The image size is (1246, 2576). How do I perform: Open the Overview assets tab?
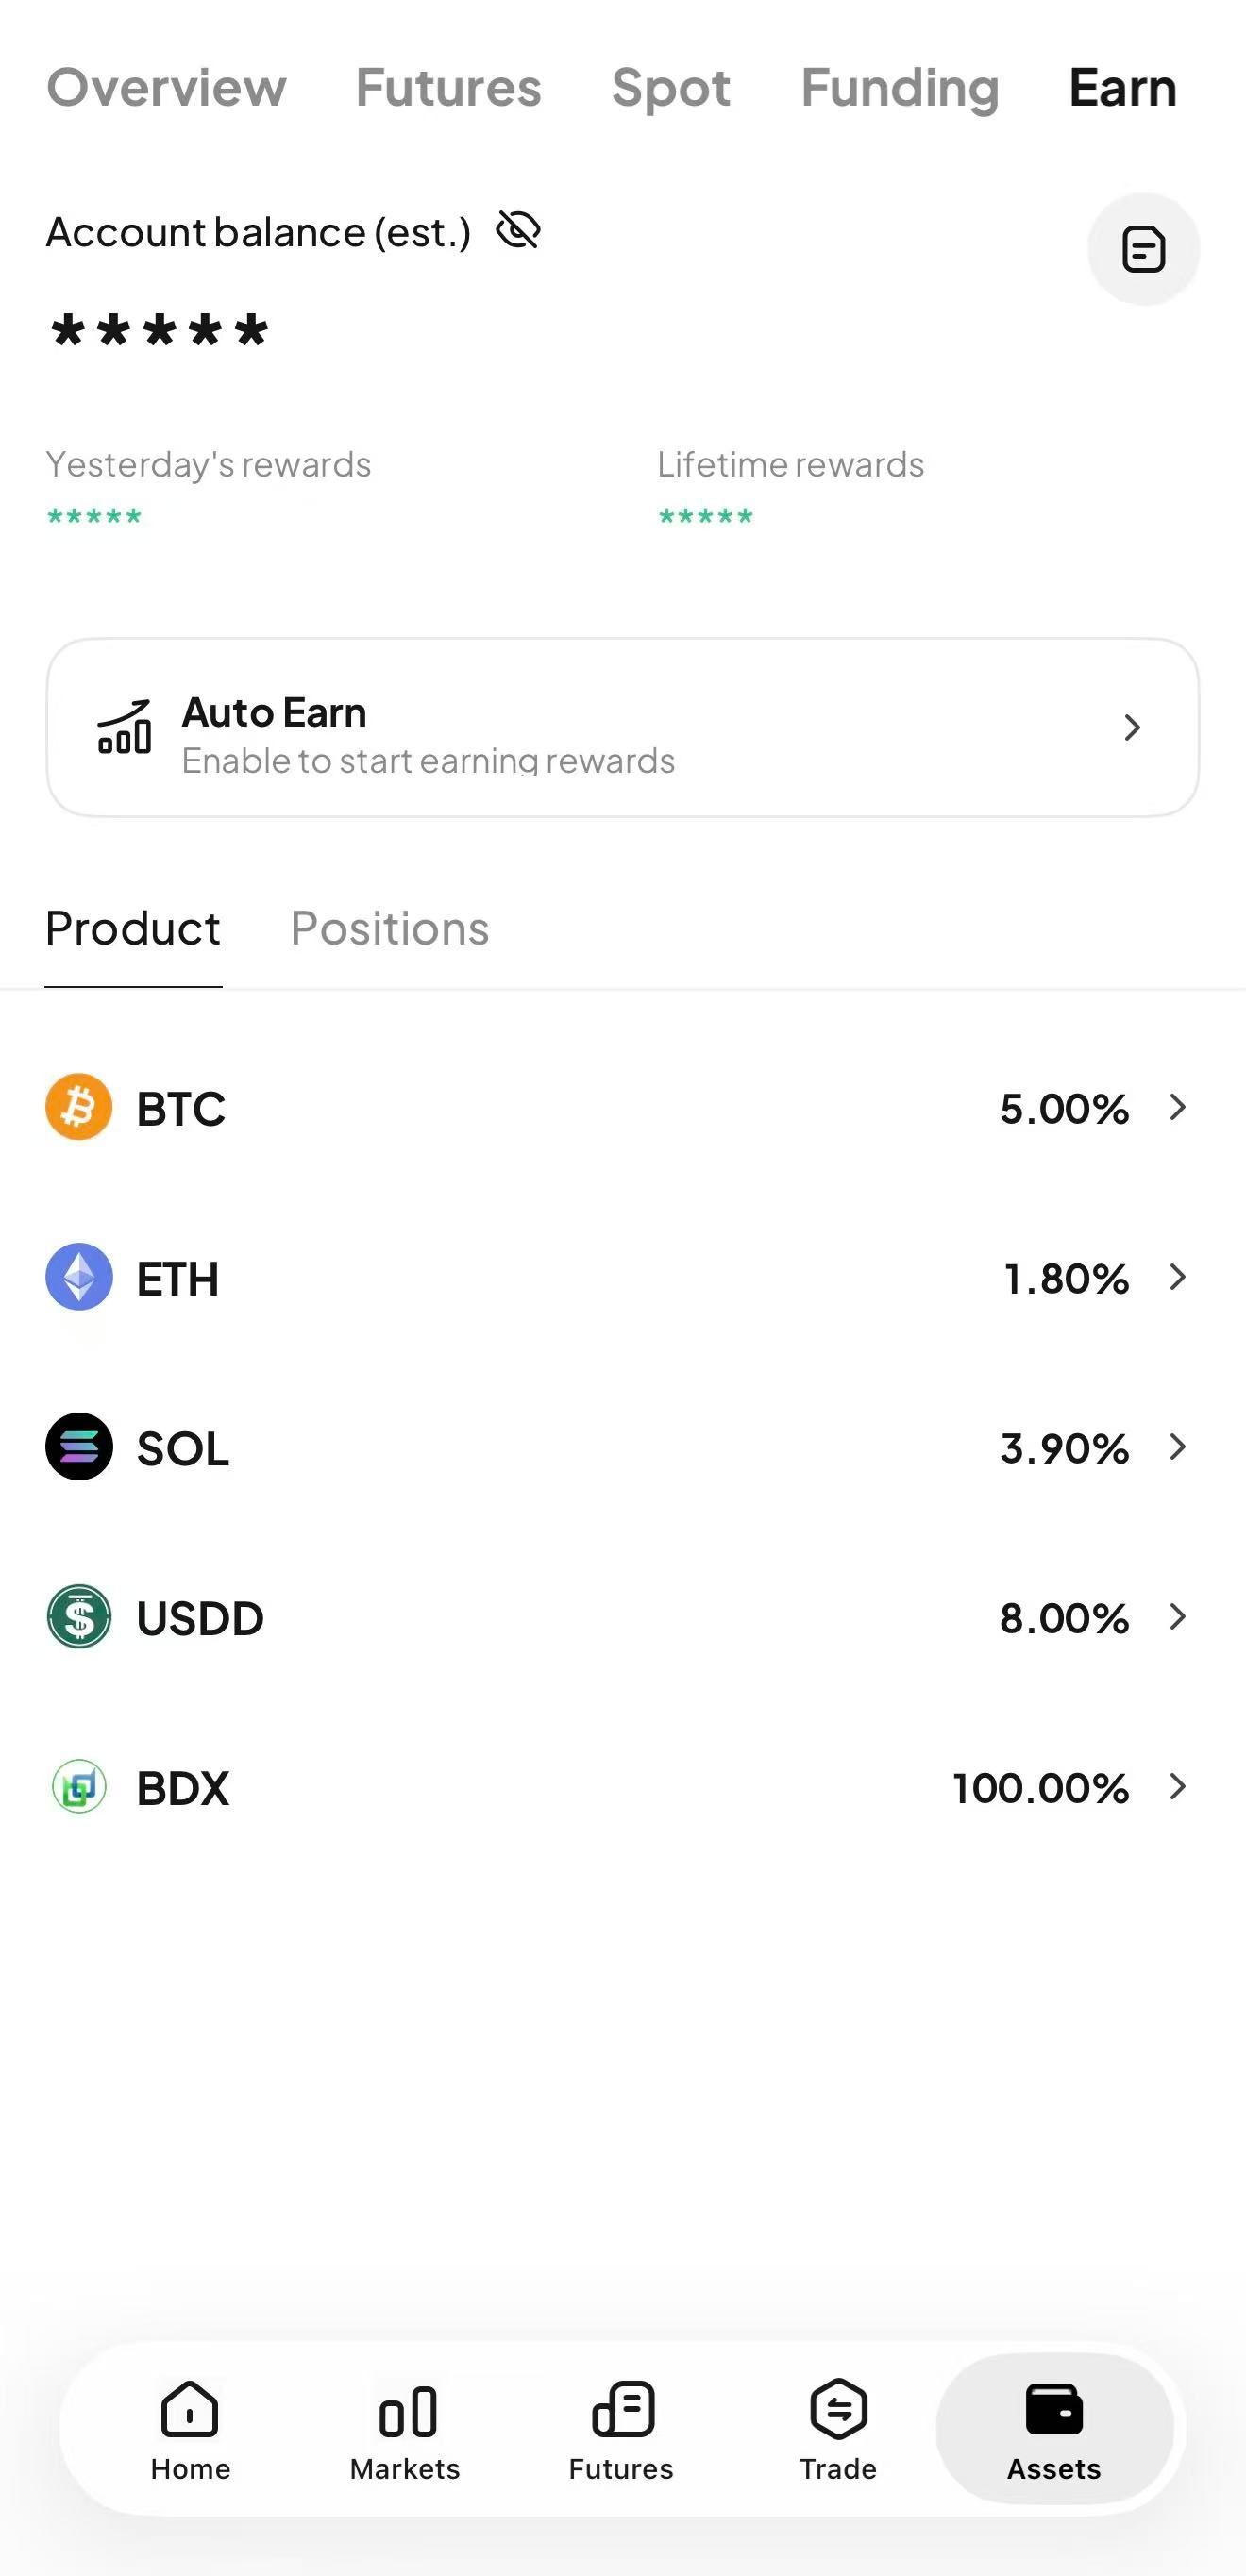(166, 88)
